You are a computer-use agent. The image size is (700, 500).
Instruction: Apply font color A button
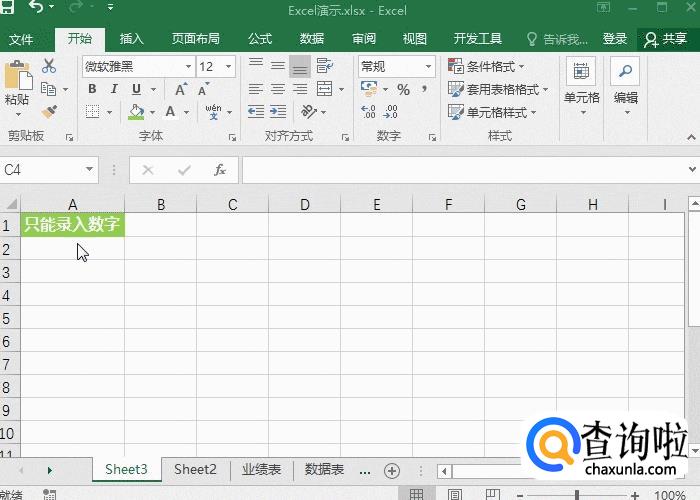[x=170, y=112]
